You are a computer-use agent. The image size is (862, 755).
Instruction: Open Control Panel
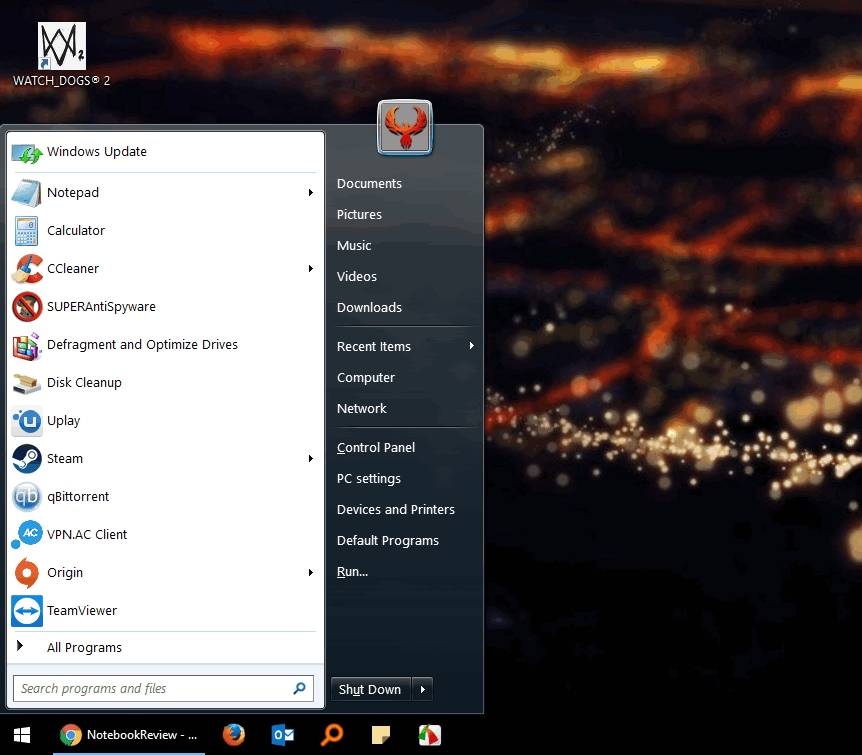point(376,448)
